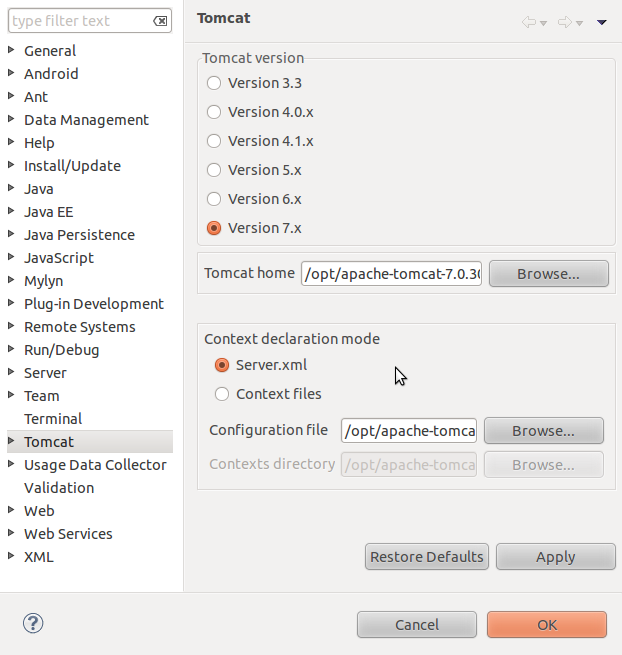Expand the Java EE preferences node

tap(11, 212)
